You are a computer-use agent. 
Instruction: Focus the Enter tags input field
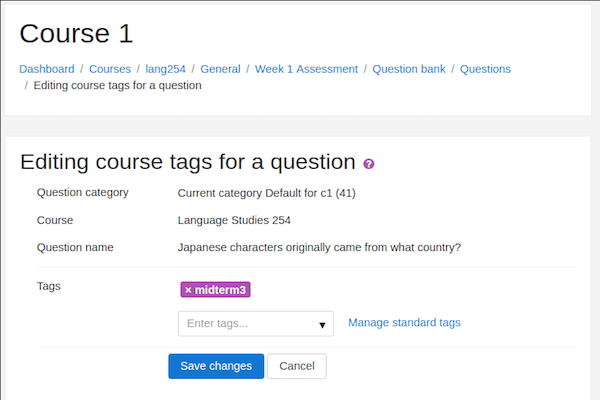[256, 324]
